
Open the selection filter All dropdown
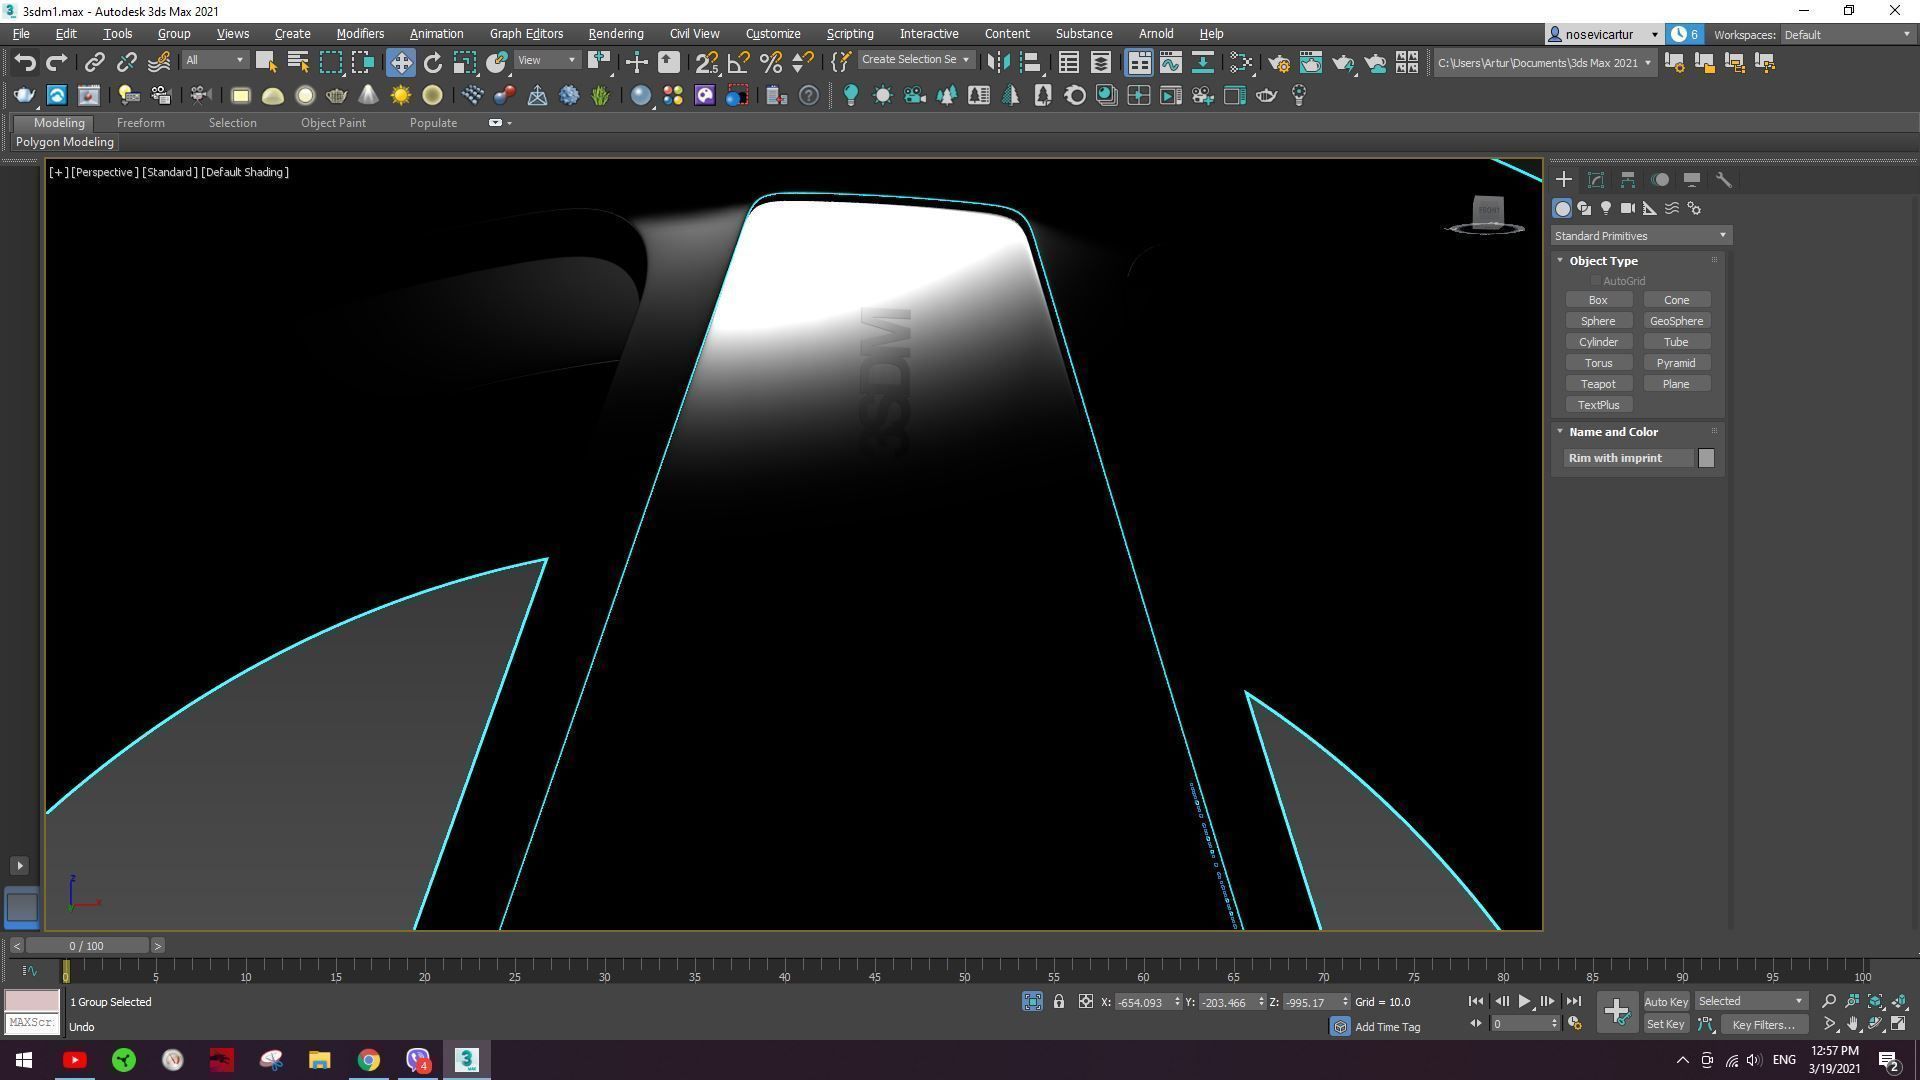214,60
